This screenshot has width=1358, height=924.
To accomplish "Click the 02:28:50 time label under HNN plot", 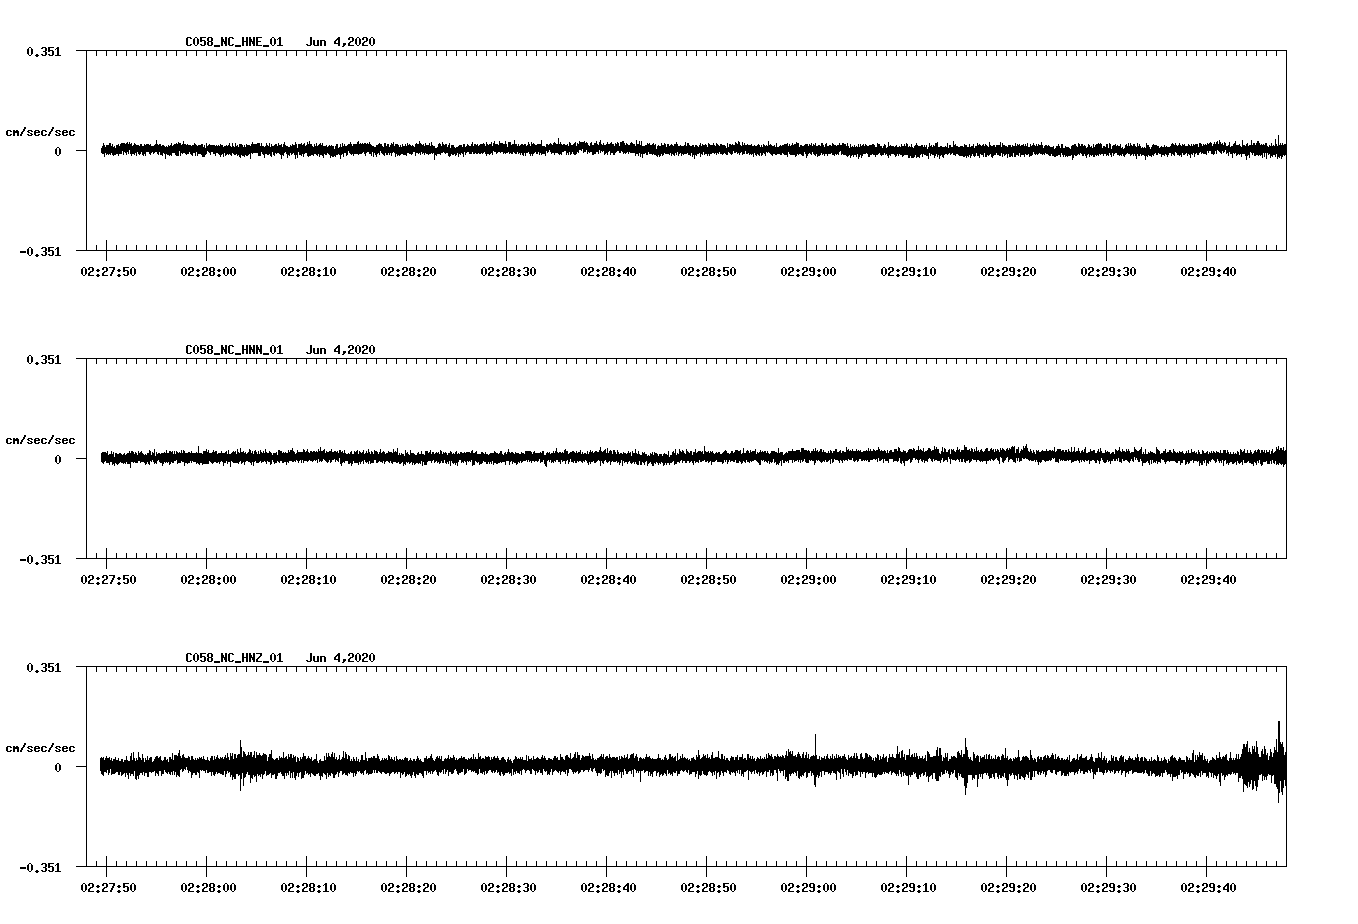I will 708,580.
